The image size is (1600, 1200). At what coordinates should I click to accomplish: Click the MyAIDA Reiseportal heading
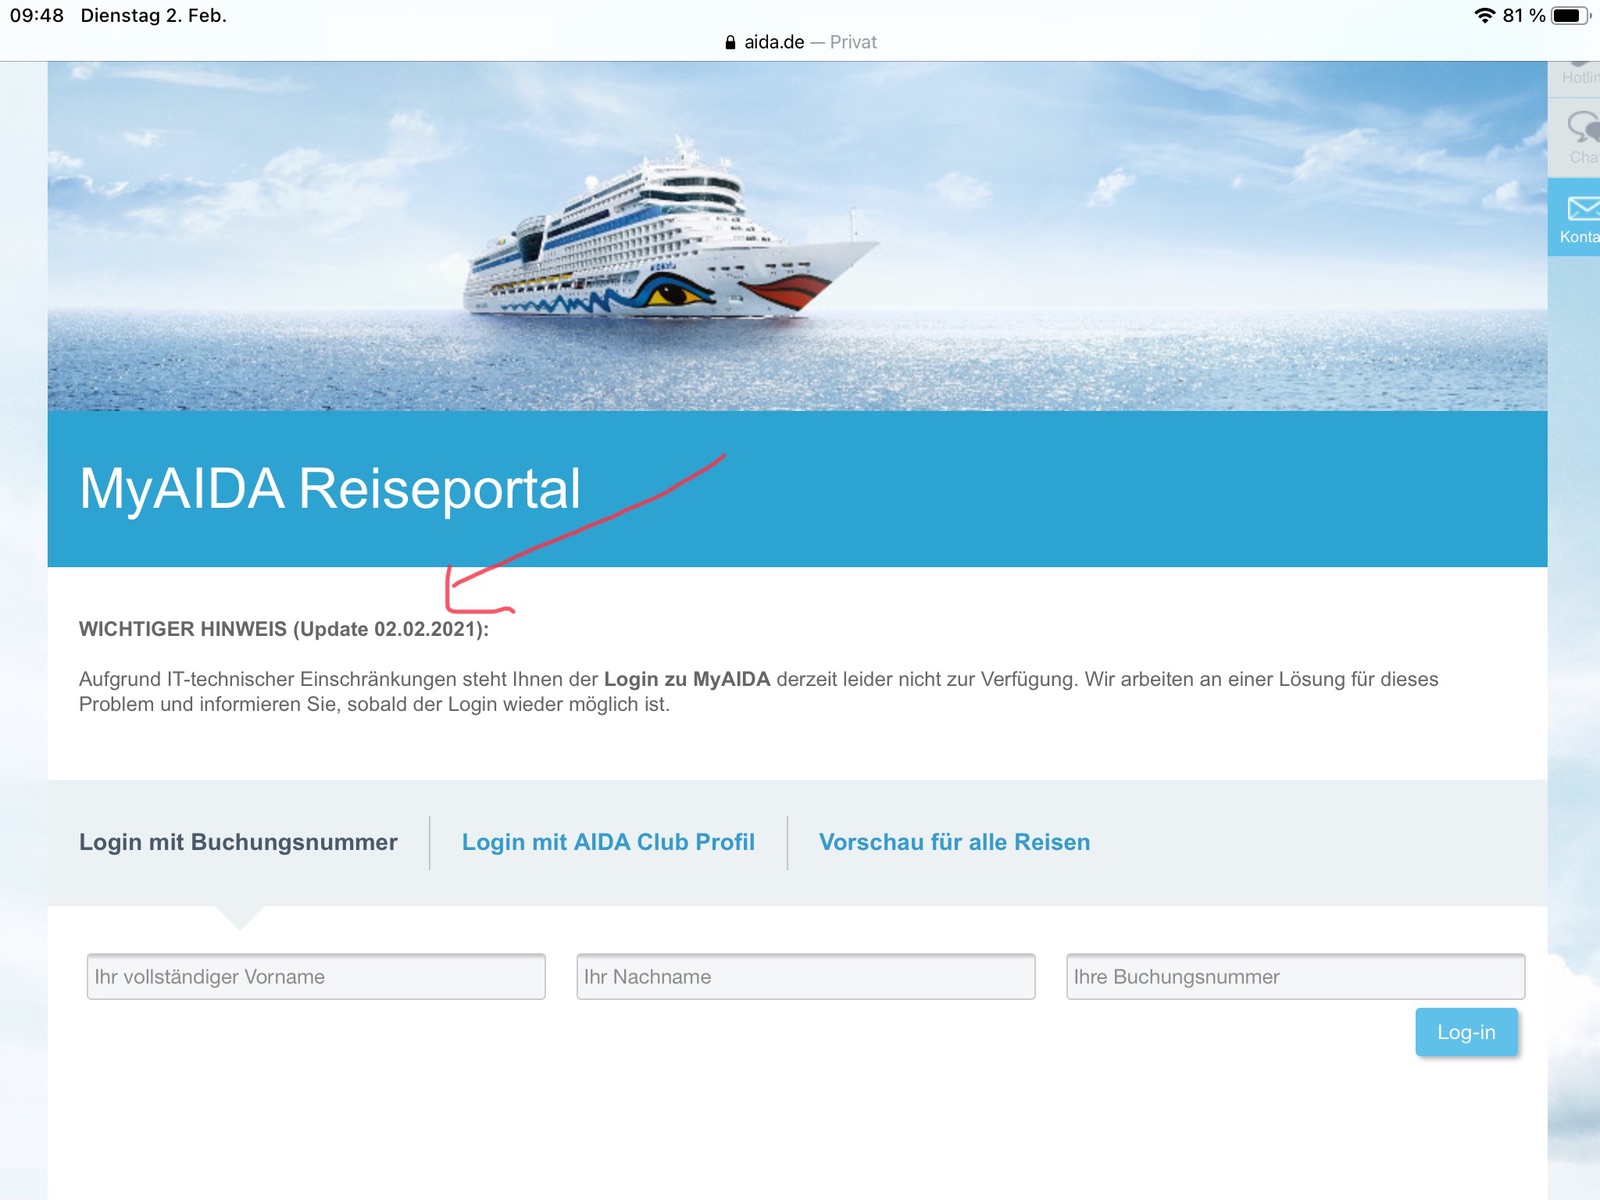[330, 489]
